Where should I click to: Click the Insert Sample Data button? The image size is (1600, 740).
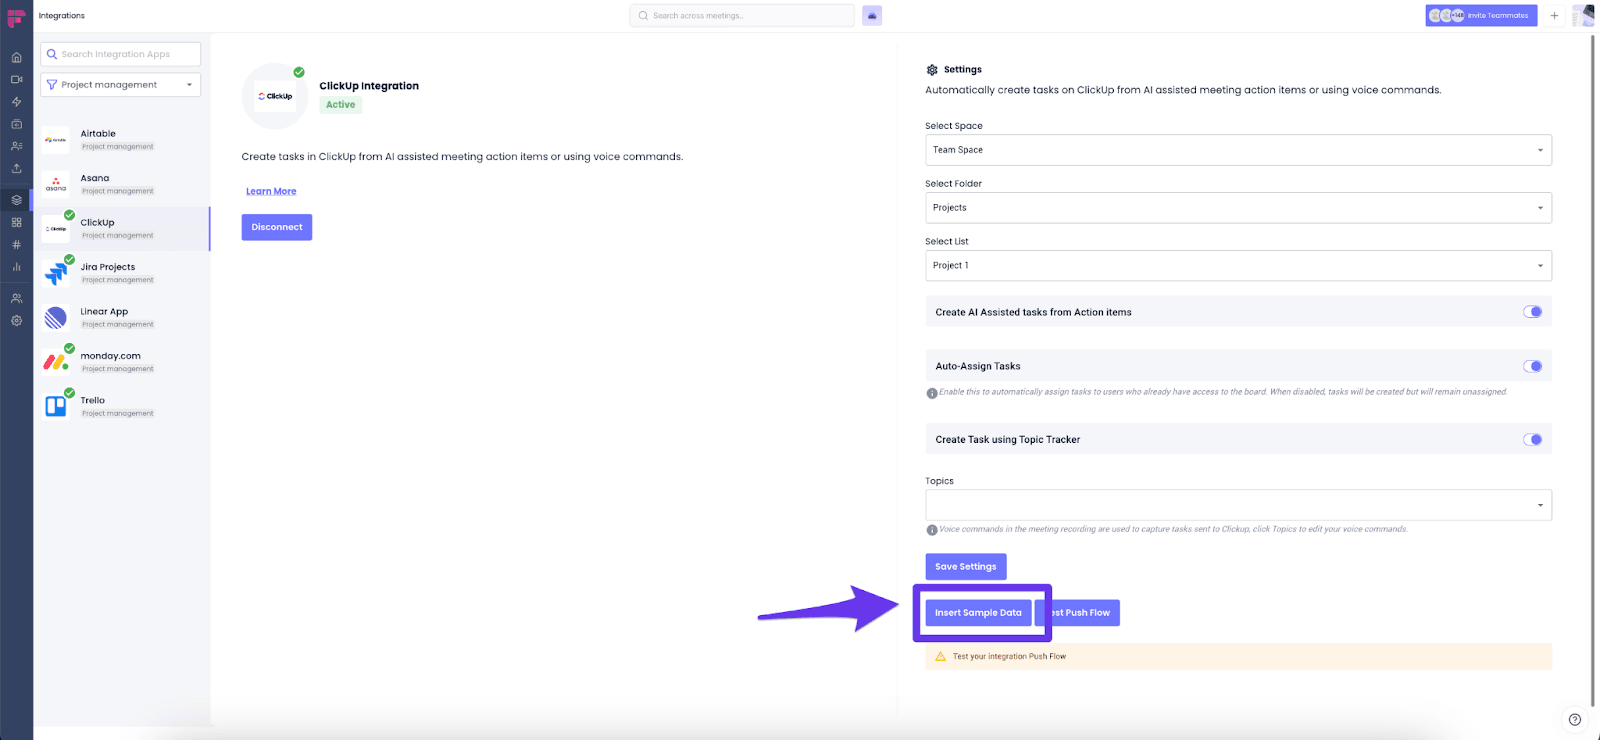[x=978, y=613]
